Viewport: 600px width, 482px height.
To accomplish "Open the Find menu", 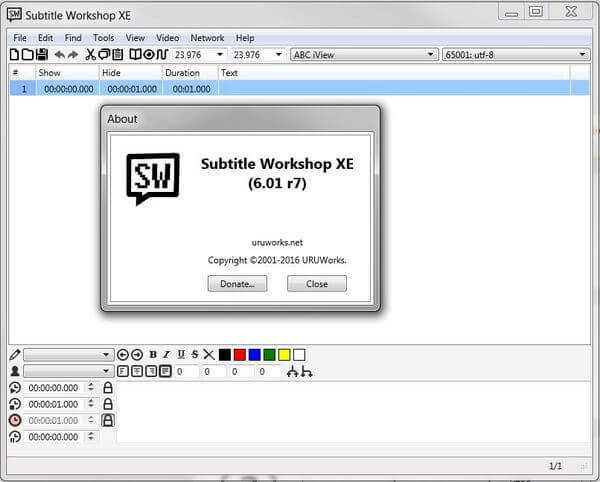I will coord(73,38).
